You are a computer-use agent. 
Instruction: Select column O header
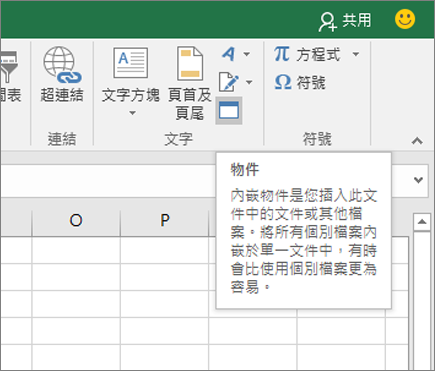point(76,220)
